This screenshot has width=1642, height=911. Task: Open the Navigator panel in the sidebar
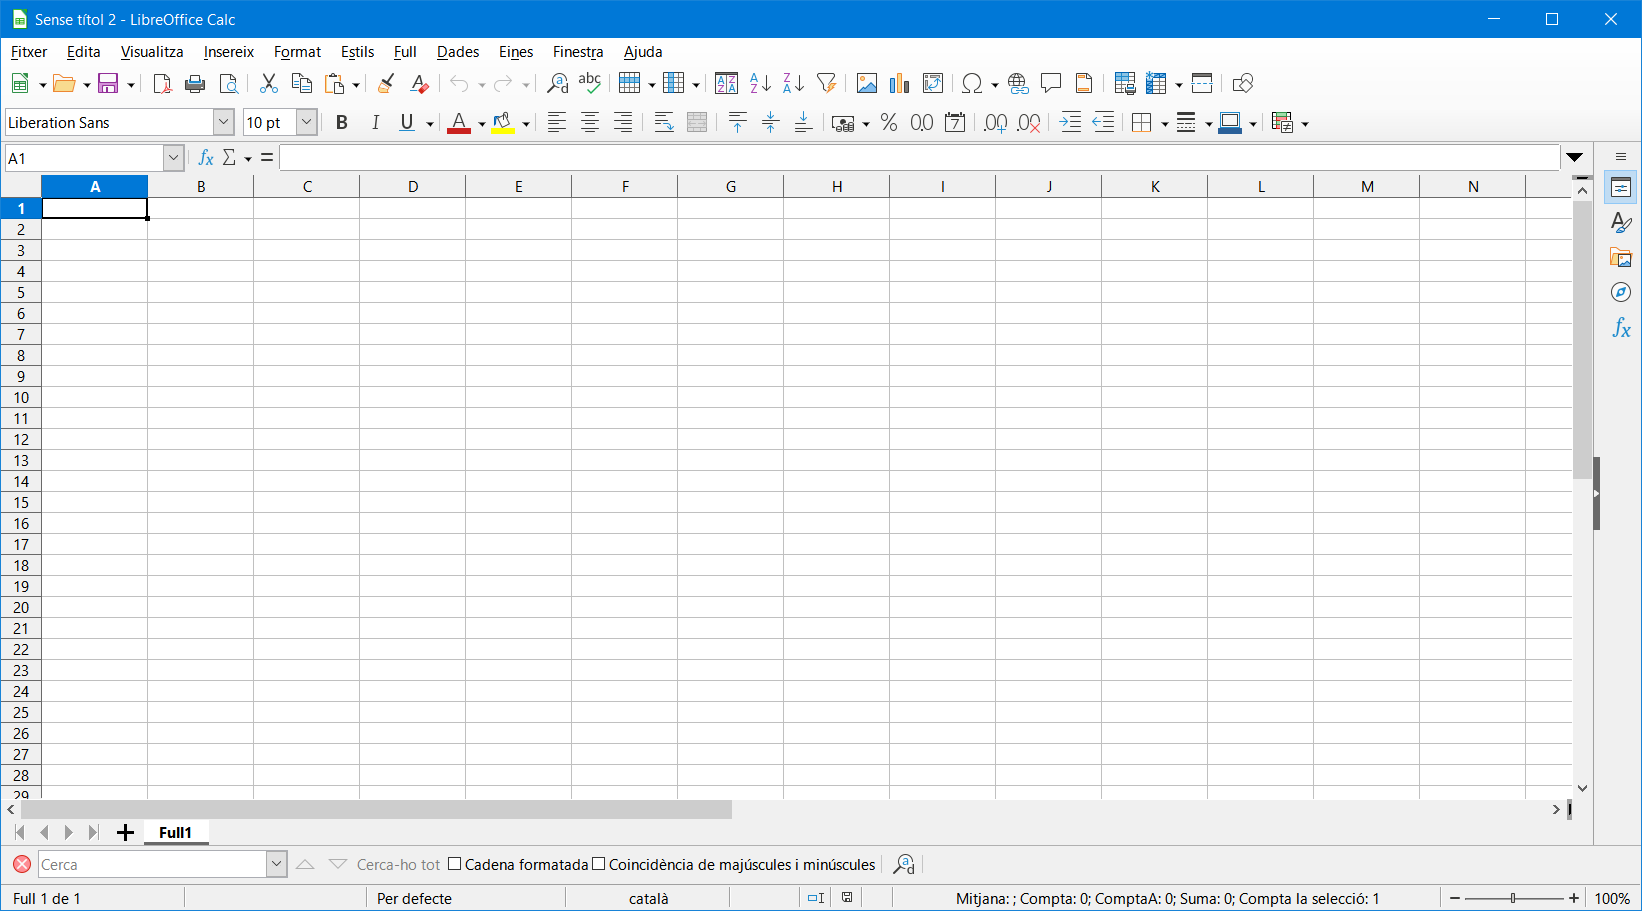pyautogui.click(x=1621, y=292)
